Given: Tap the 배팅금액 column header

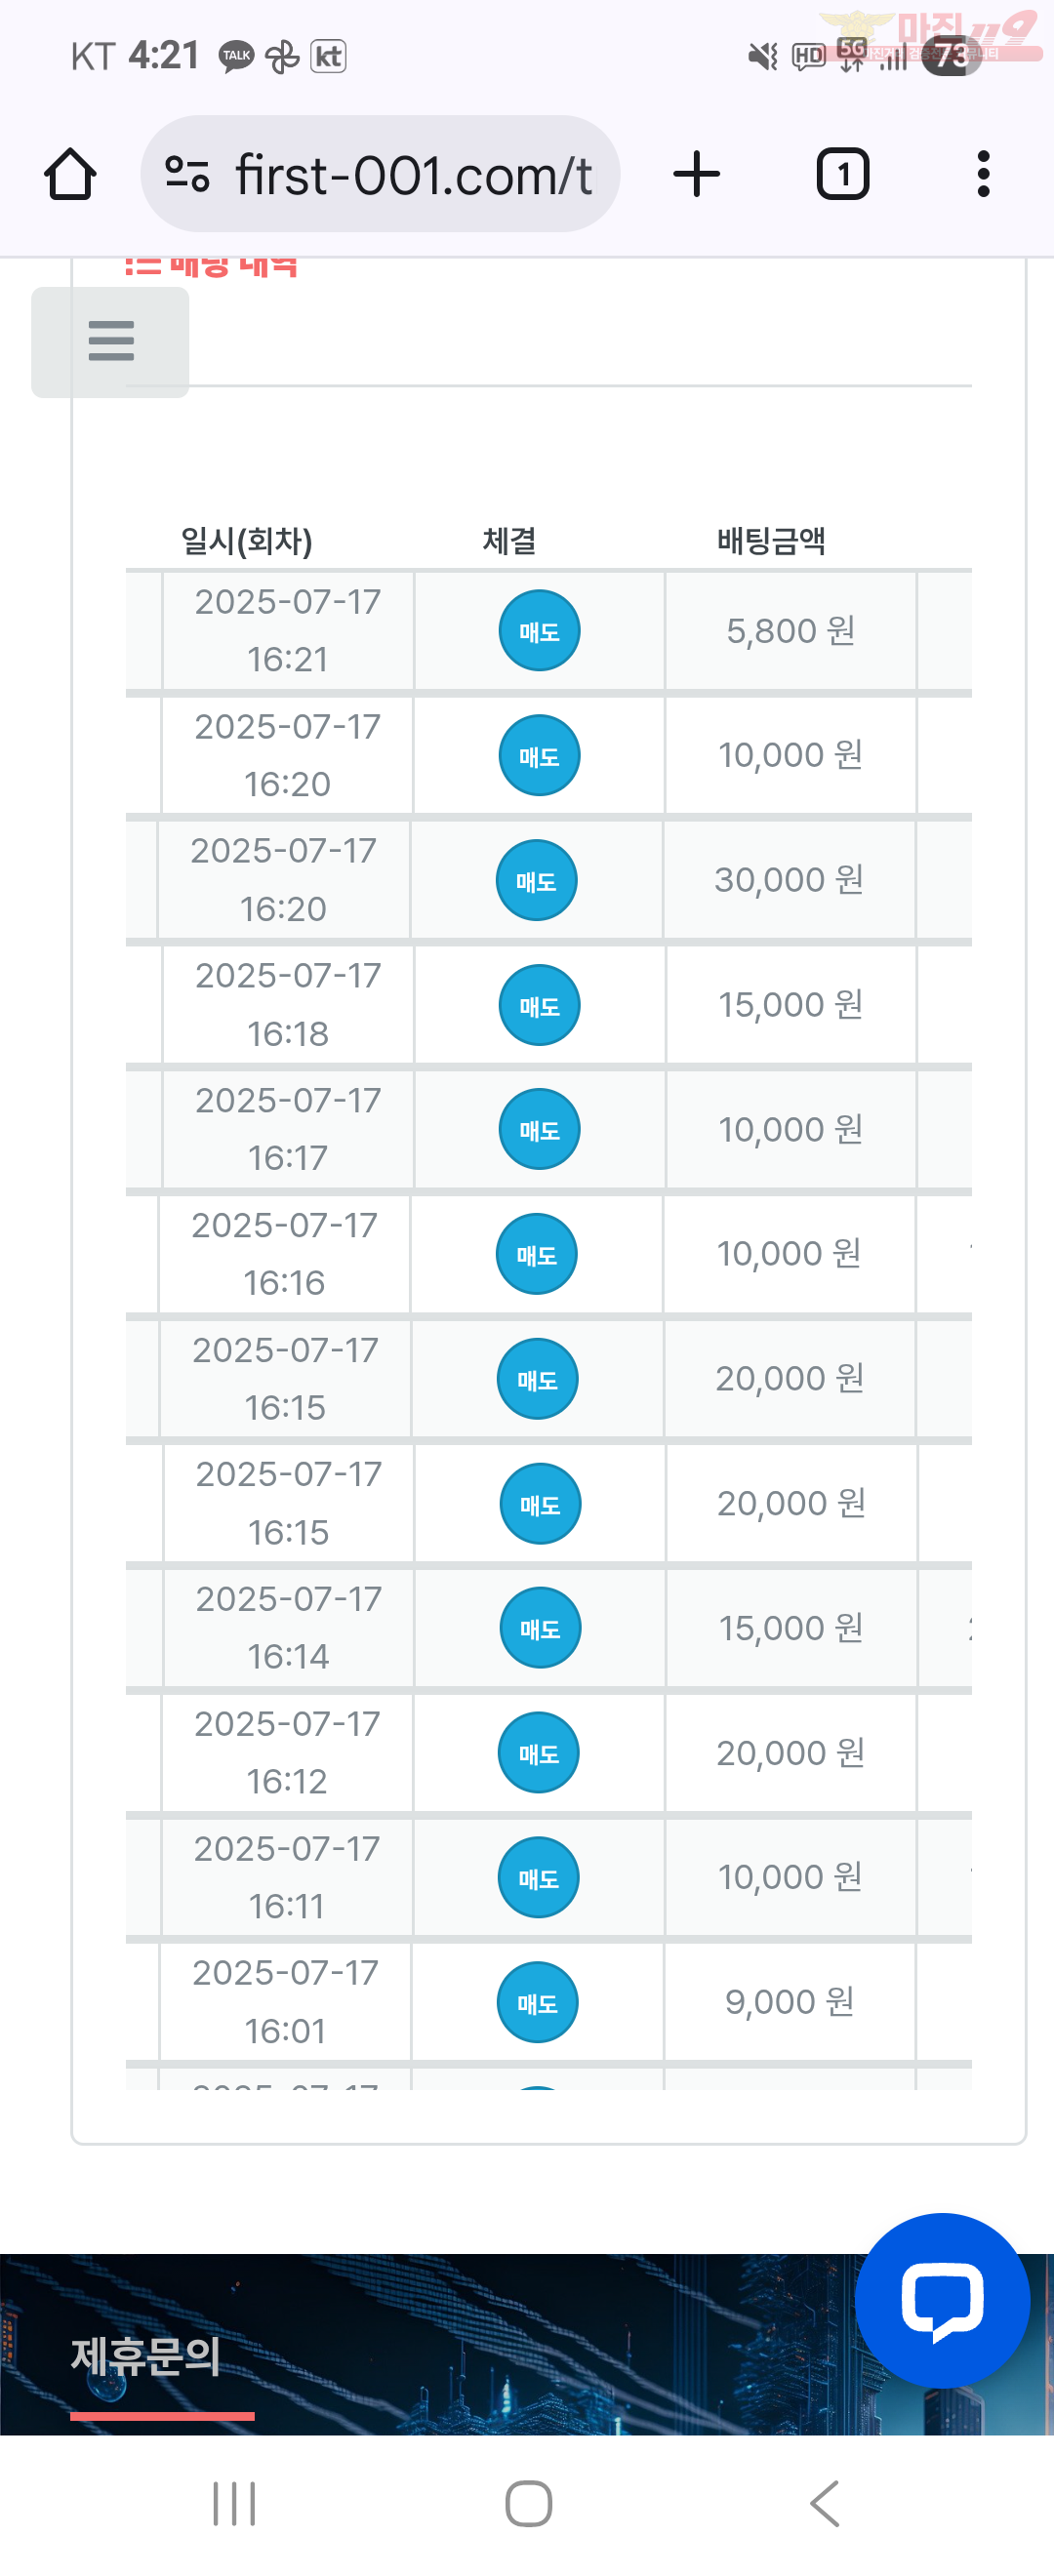Looking at the screenshot, I should coord(771,541).
